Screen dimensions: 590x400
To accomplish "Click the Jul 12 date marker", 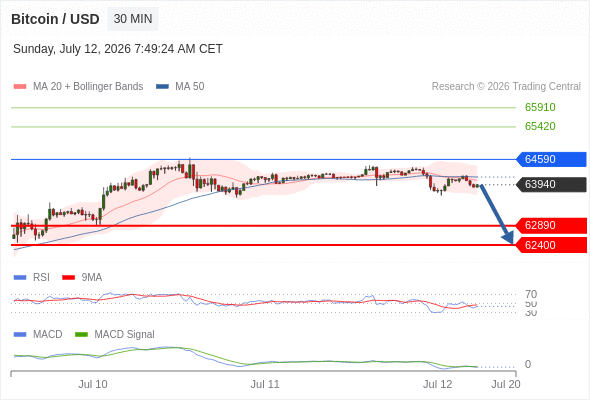I will pyautogui.click(x=437, y=384).
